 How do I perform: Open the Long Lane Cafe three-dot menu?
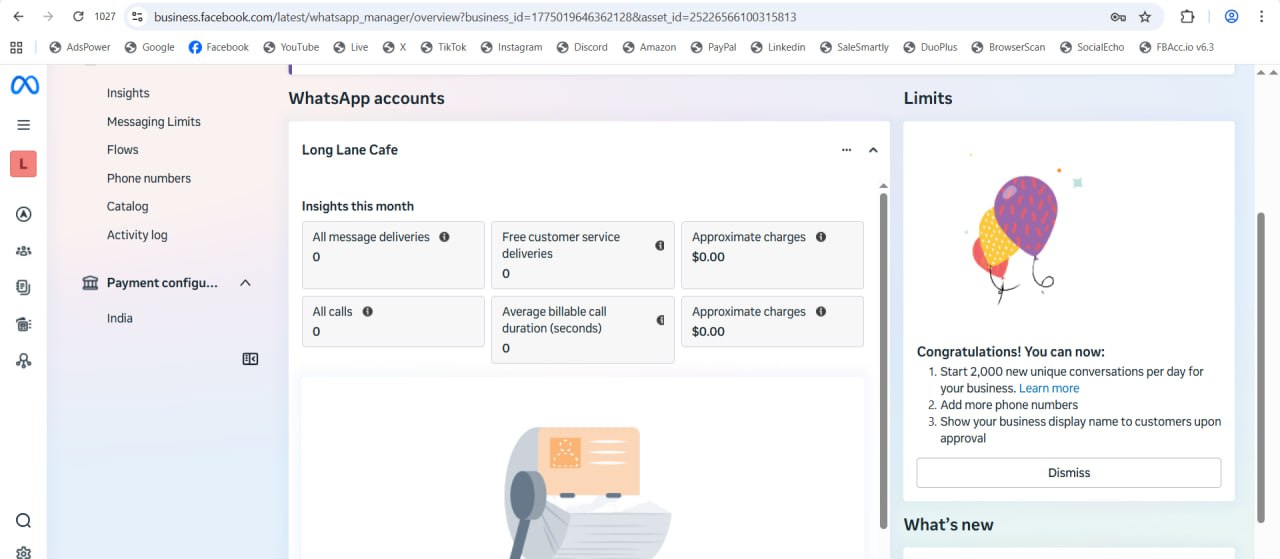pyautogui.click(x=846, y=150)
